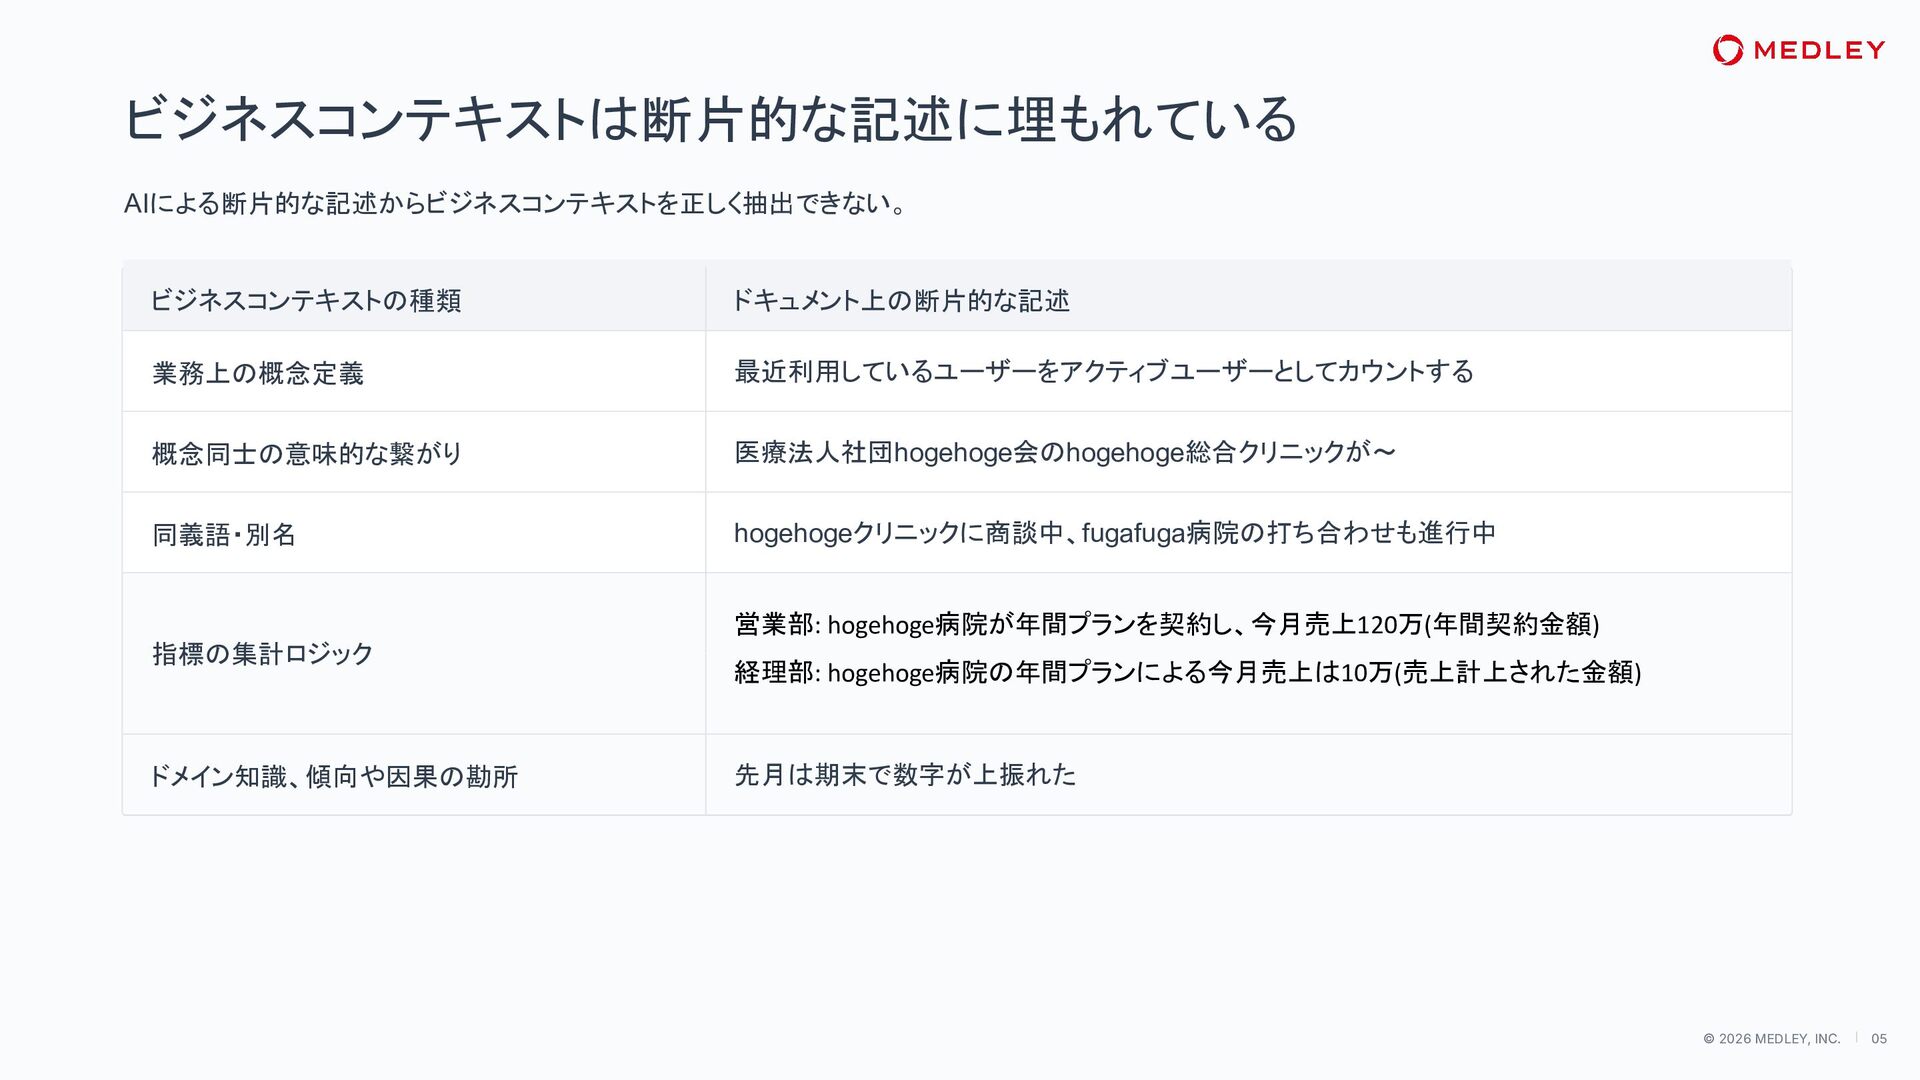
Task: Click the subtitle starting with AIによる断片的な記述
Action: pyautogui.click(x=516, y=204)
